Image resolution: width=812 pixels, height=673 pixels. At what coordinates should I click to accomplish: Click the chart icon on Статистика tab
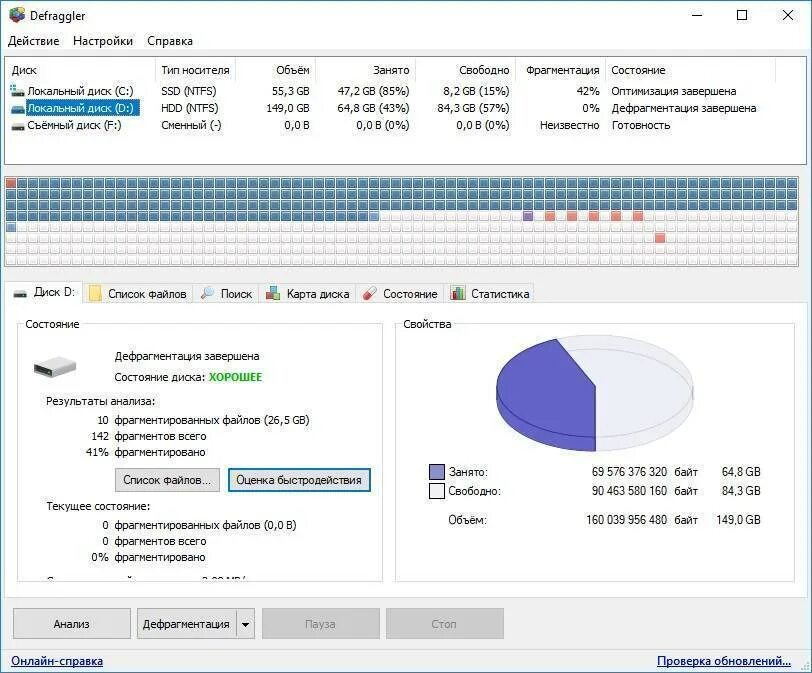click(x=457, y=293)
